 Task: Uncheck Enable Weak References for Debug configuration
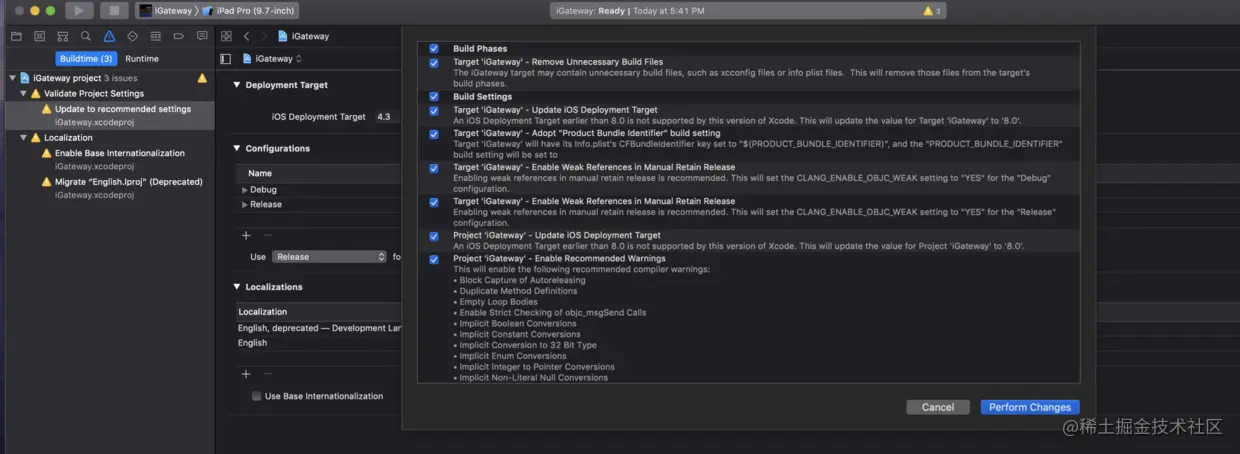(433, 168)
